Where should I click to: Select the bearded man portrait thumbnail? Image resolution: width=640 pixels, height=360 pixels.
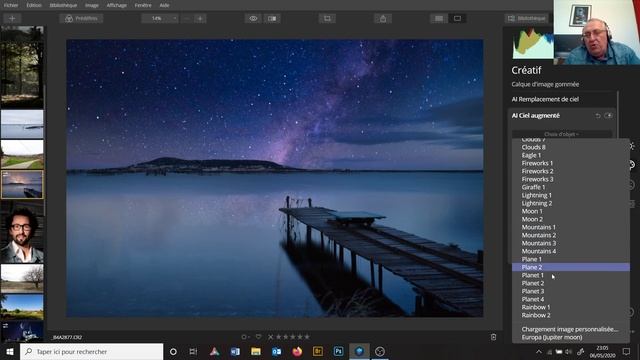point(22,232)
